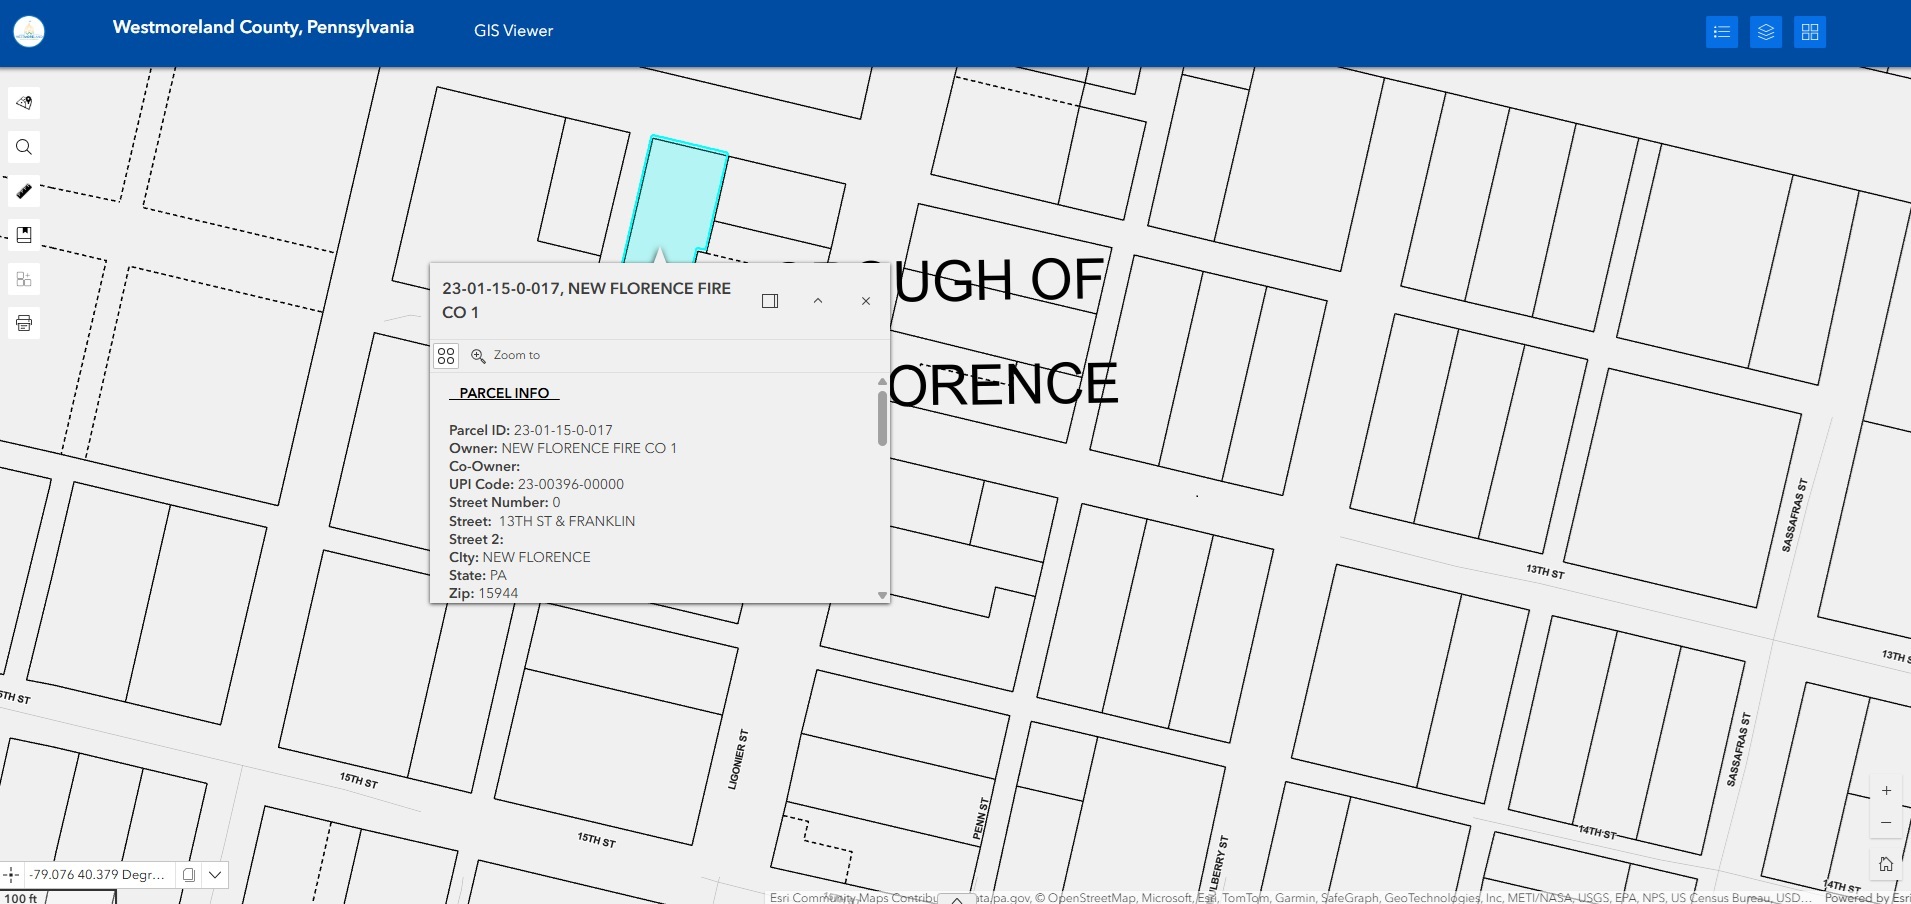
Task: Click the parcel popup scrollbar thumb
Action: tap(882, 418)
